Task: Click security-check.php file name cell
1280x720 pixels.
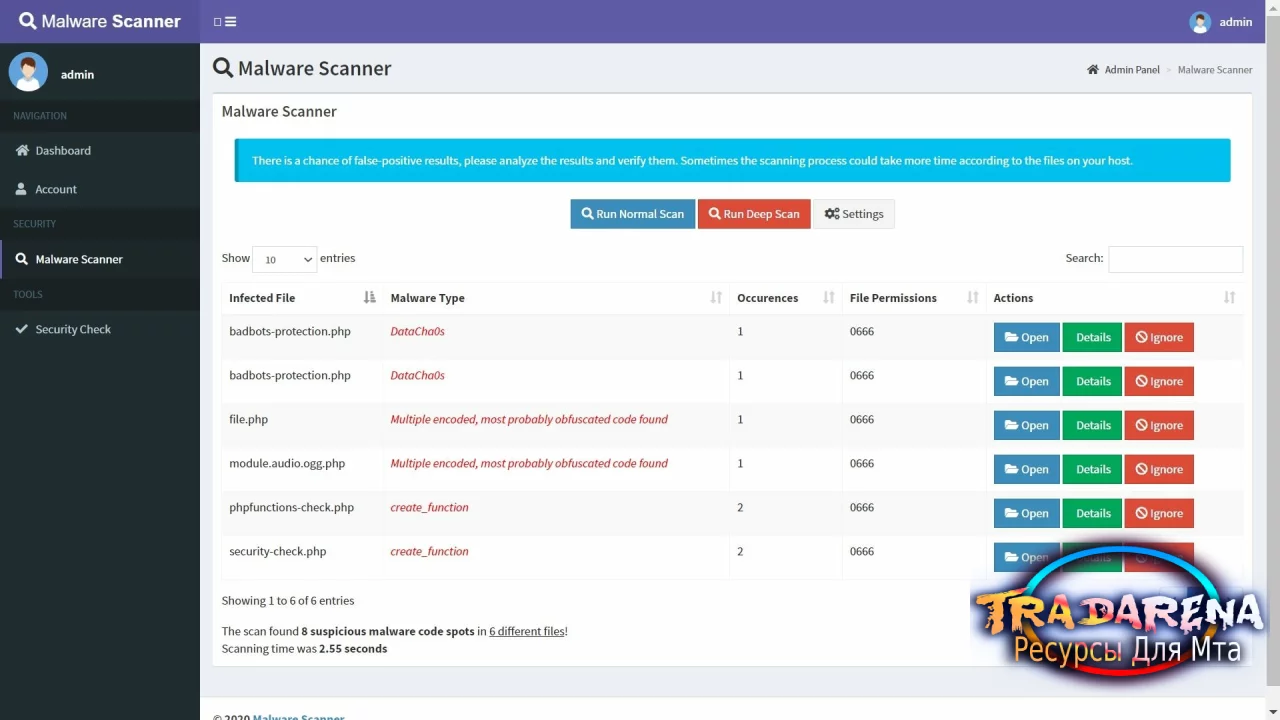Action: (x=278, y=551)
